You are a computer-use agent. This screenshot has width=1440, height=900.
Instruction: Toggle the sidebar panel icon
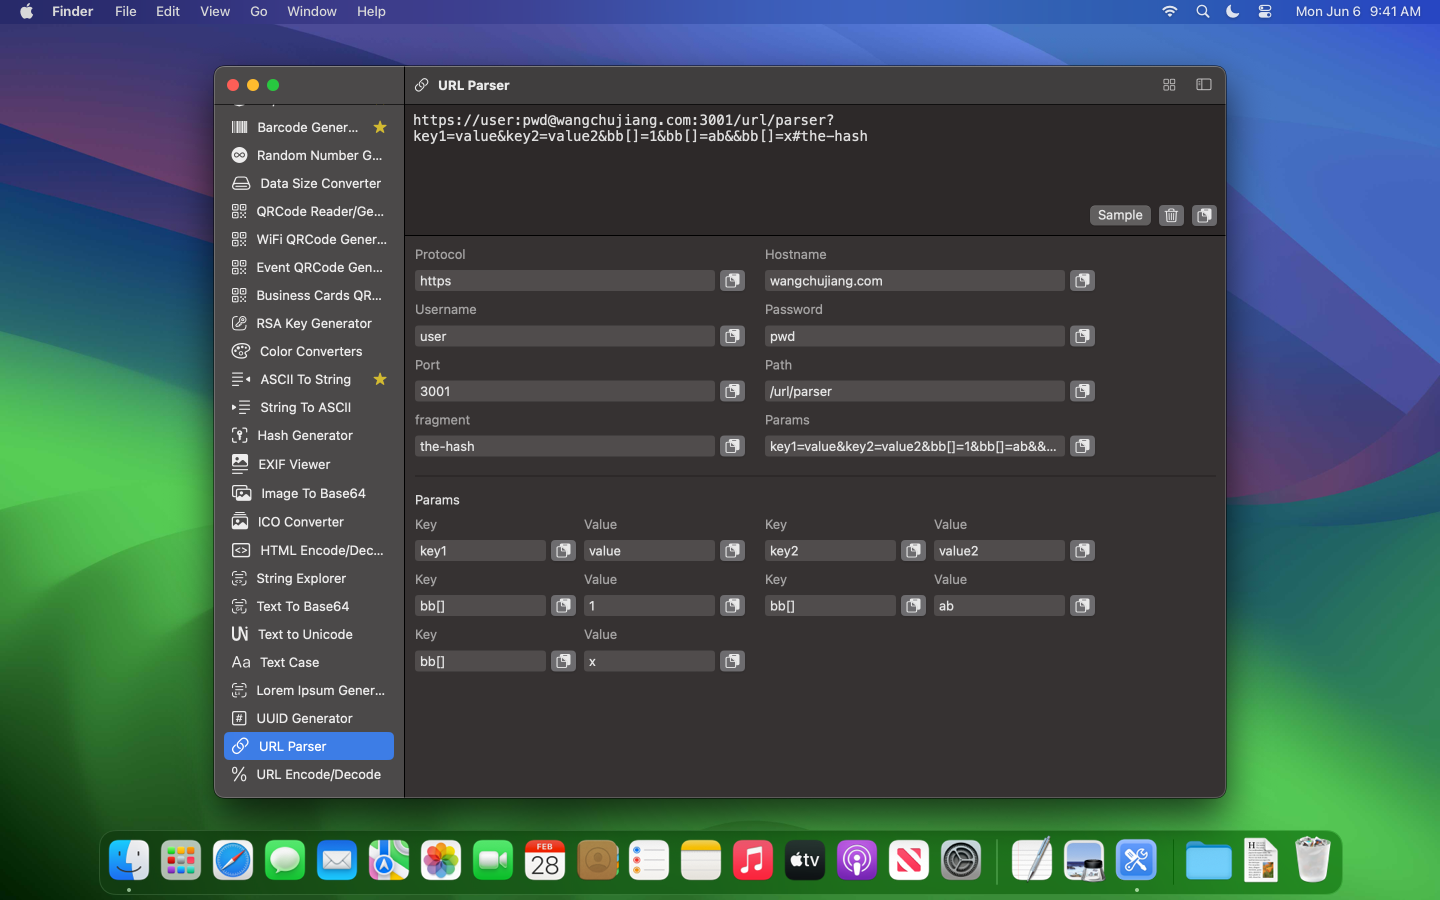coord(1204,85)
